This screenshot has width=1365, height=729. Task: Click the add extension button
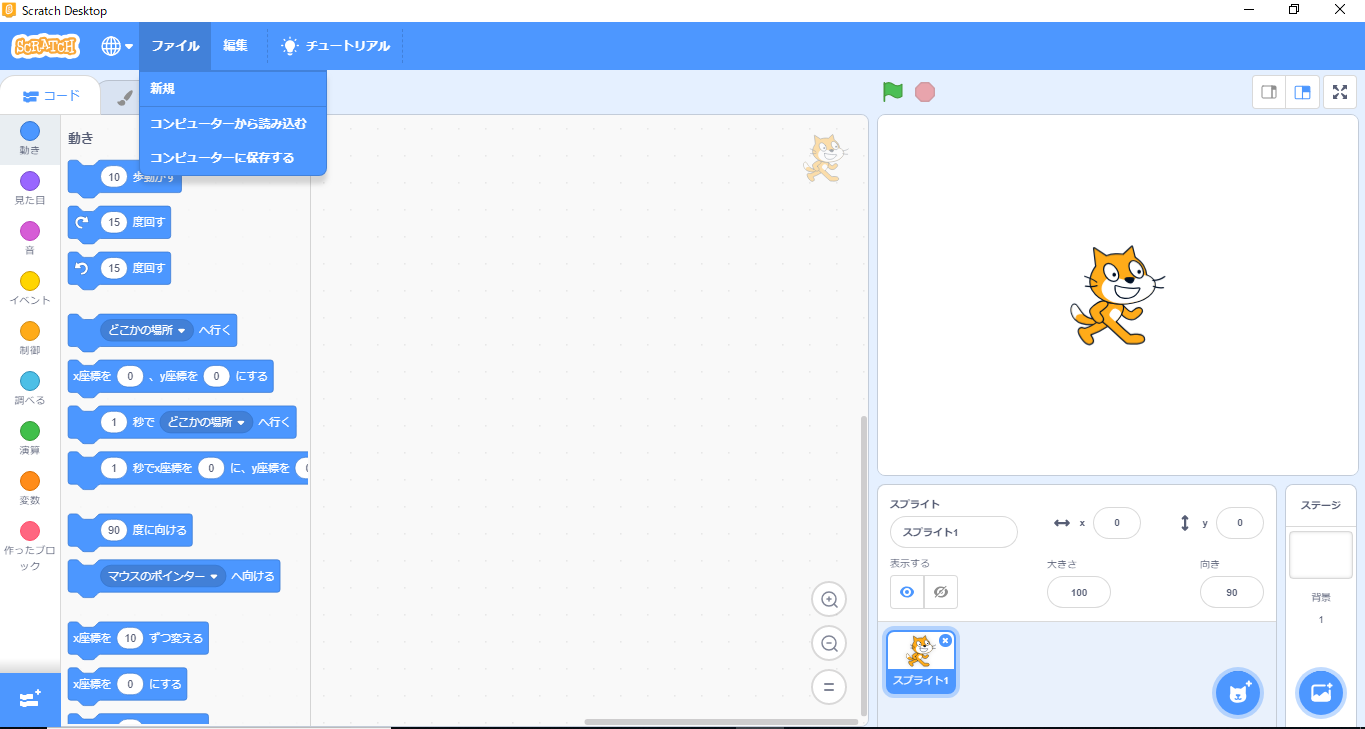[x=30, y=699]
